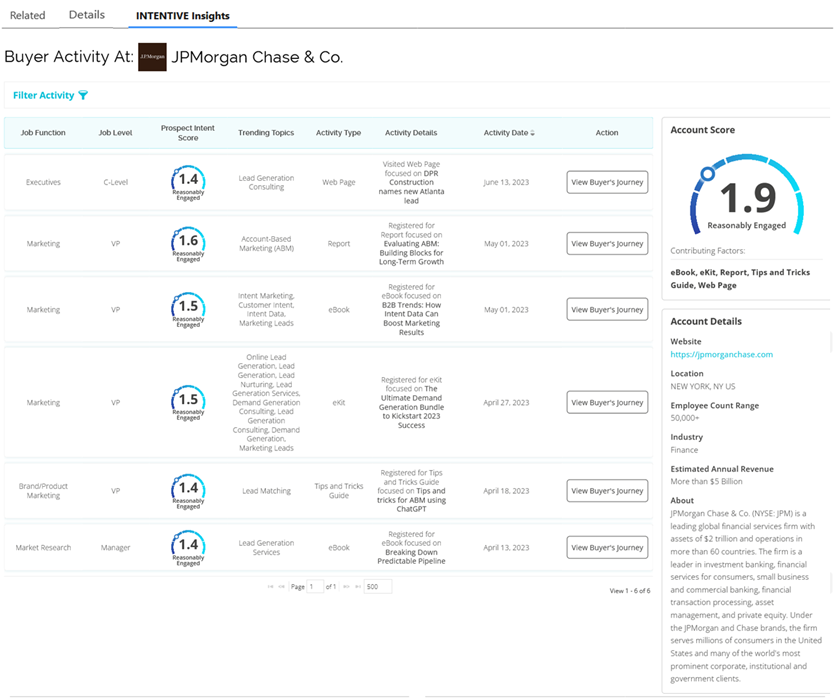Go to the previous results page
Image resolution: width=835 pixels, height=699 pixels.
[x=282, y=587]
